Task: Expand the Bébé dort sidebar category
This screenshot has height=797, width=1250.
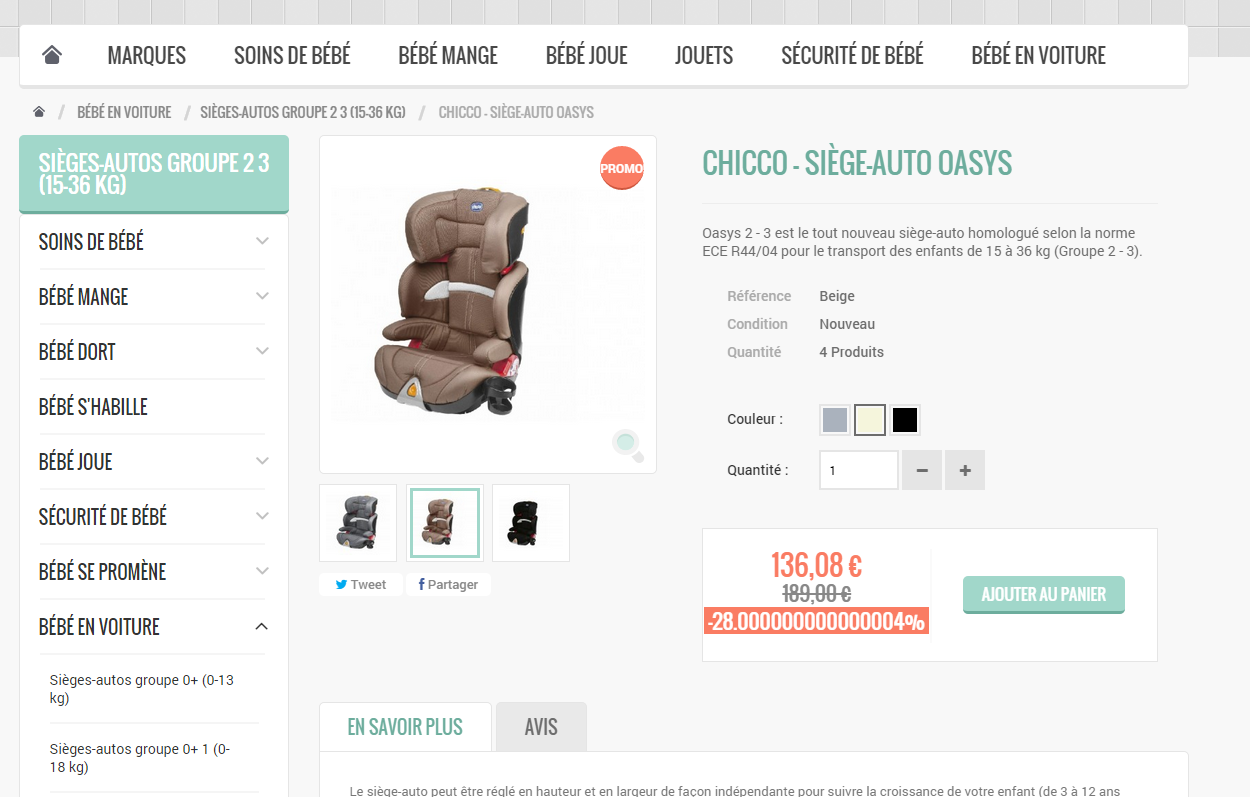Action: [x=262, y=351]
